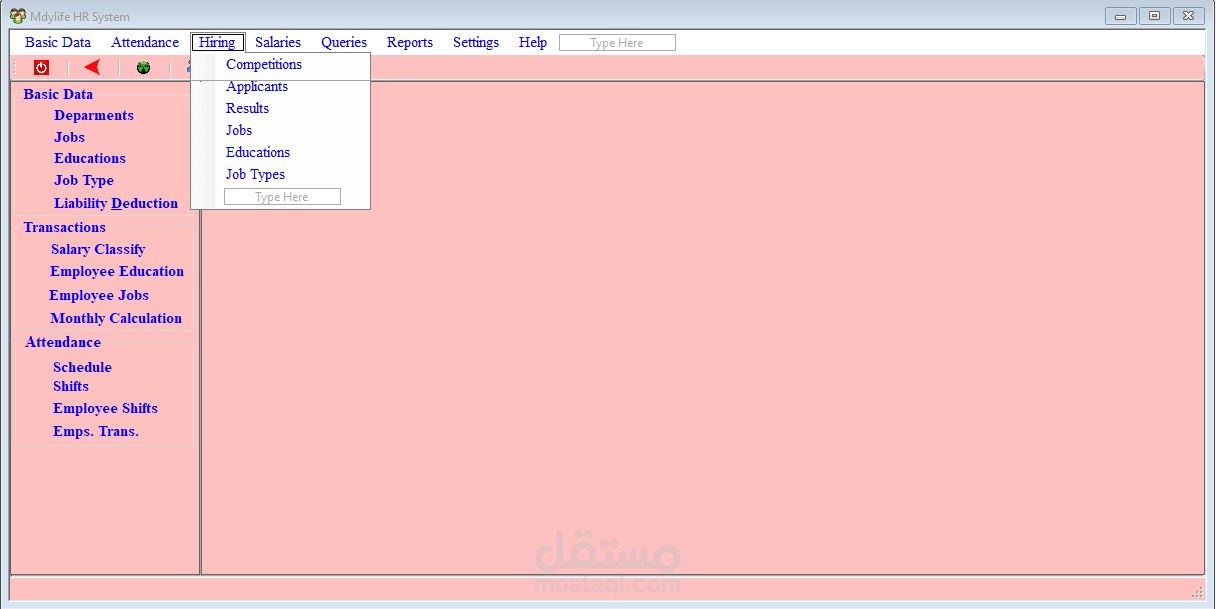Open the Attendance menu in menu bar
The image size is (1216, 609).
pyautogui.click(x=145, y=42)
